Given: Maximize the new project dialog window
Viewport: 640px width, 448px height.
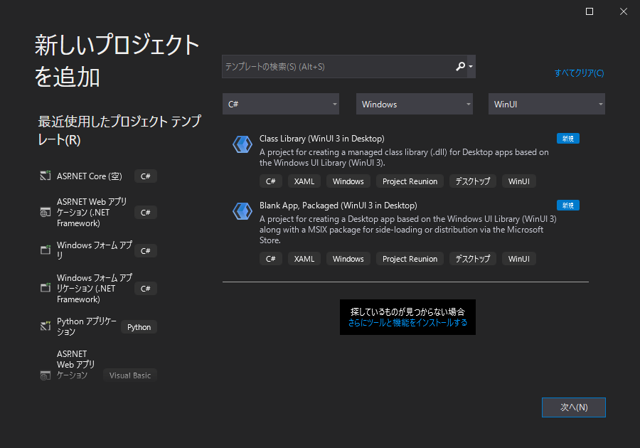Looking at the screenshot, I should 589,11.
